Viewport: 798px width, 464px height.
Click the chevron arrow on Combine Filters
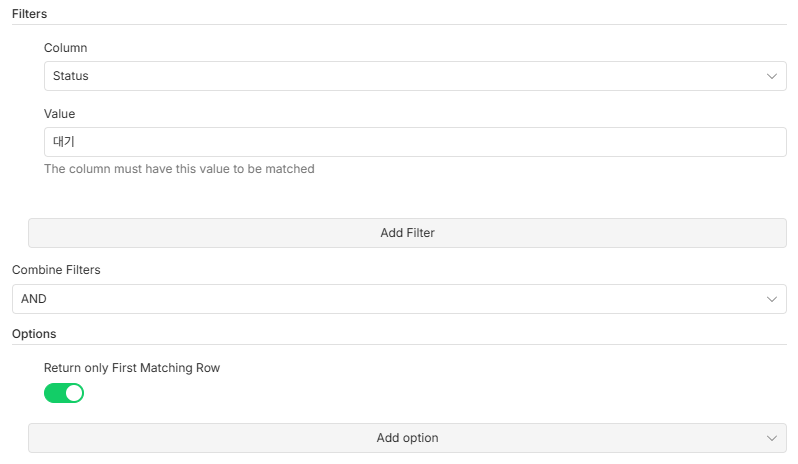coord(772,299)
